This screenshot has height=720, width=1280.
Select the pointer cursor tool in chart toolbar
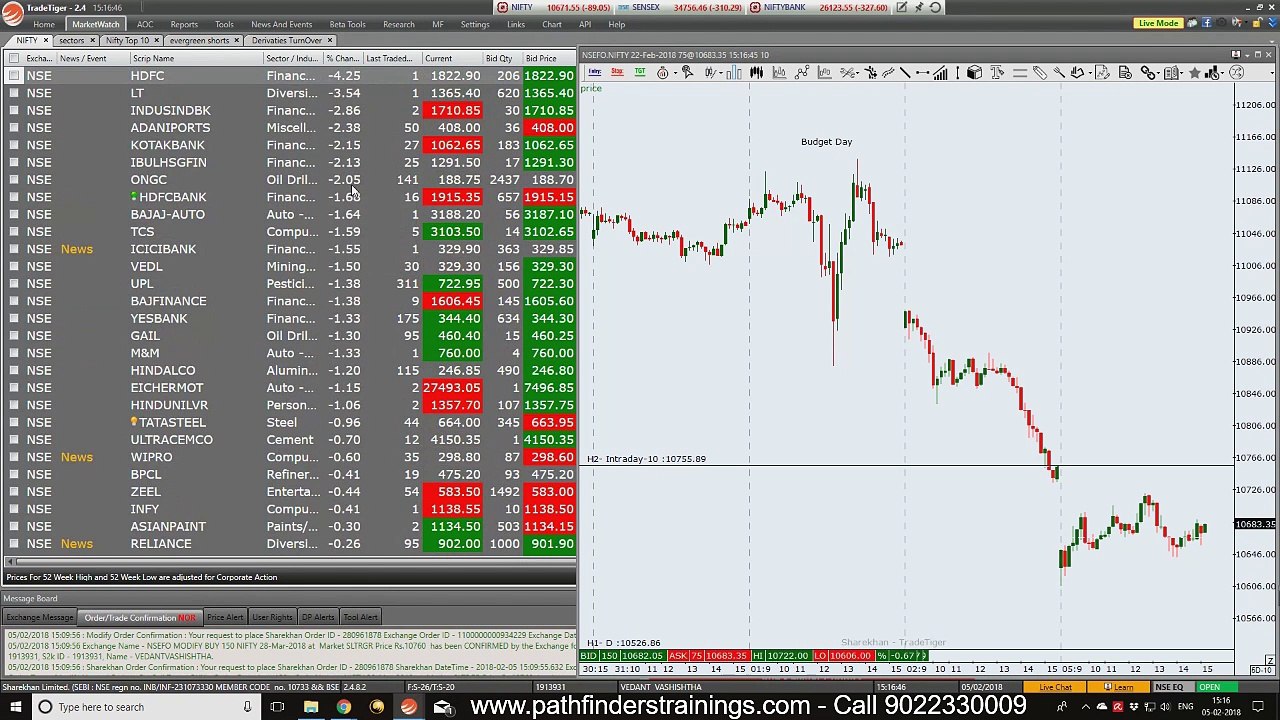[688, 72]
